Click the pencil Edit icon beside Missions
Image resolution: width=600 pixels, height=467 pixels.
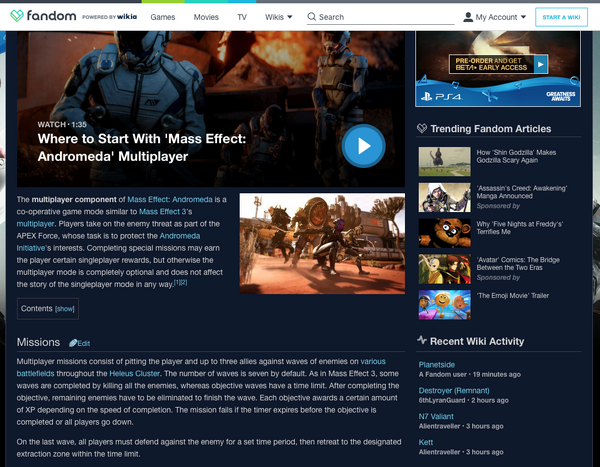(74, 343)
